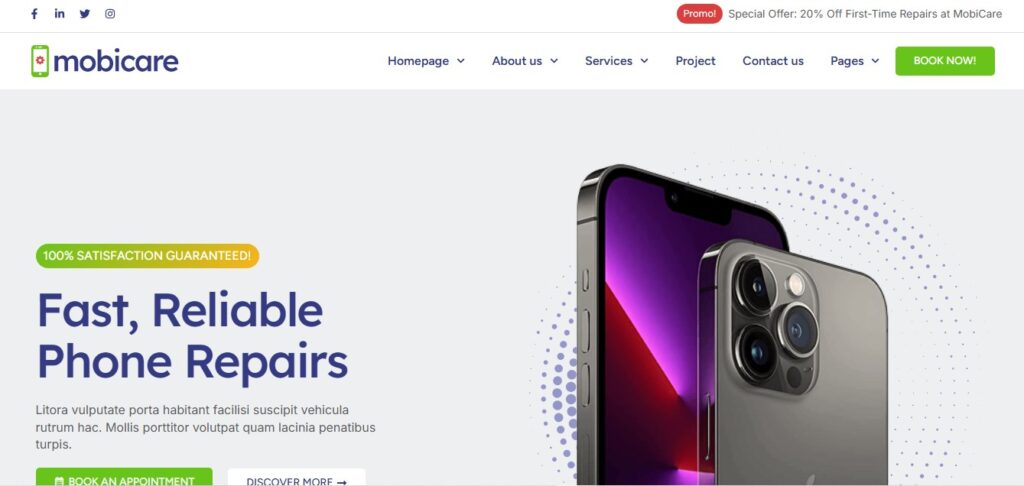Viewport: 1024px width, 486px height.
Task: Click the iPhone hero image
Action: (x=733, y=325)
